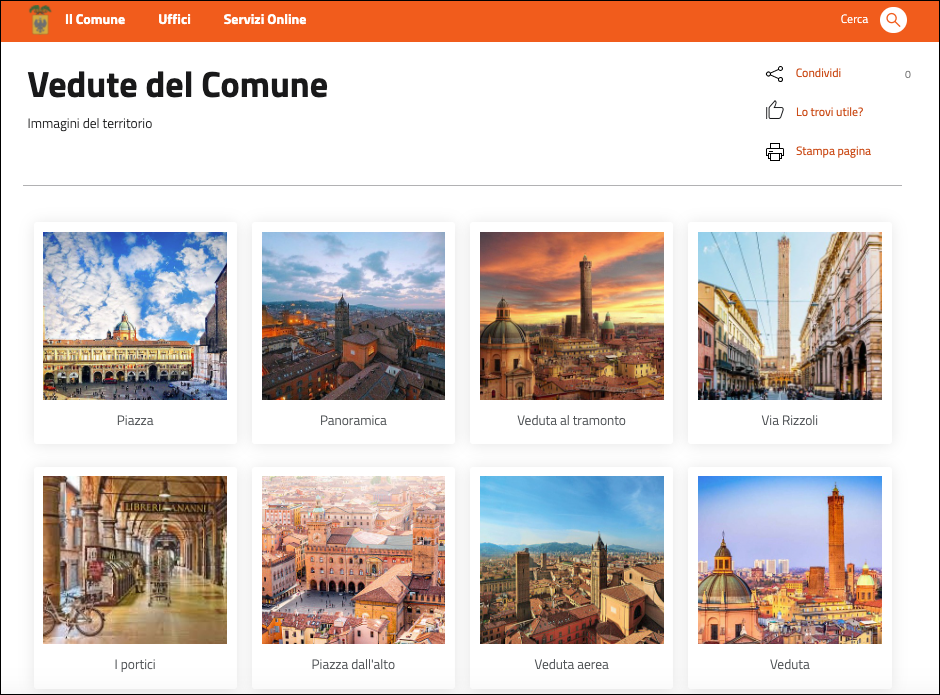Open the Piazza photo thumbnail
The width and height of the screenshot is (940, 695).
coord(135,316)
